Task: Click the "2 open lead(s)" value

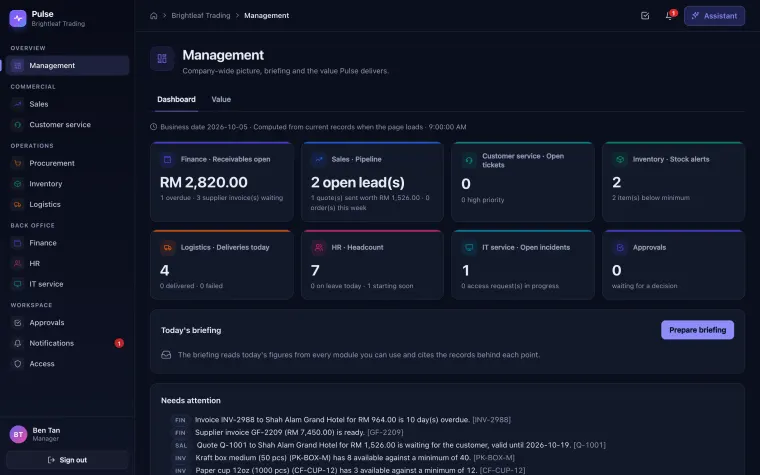Action: pyautogui.click(x=358, y=182)
